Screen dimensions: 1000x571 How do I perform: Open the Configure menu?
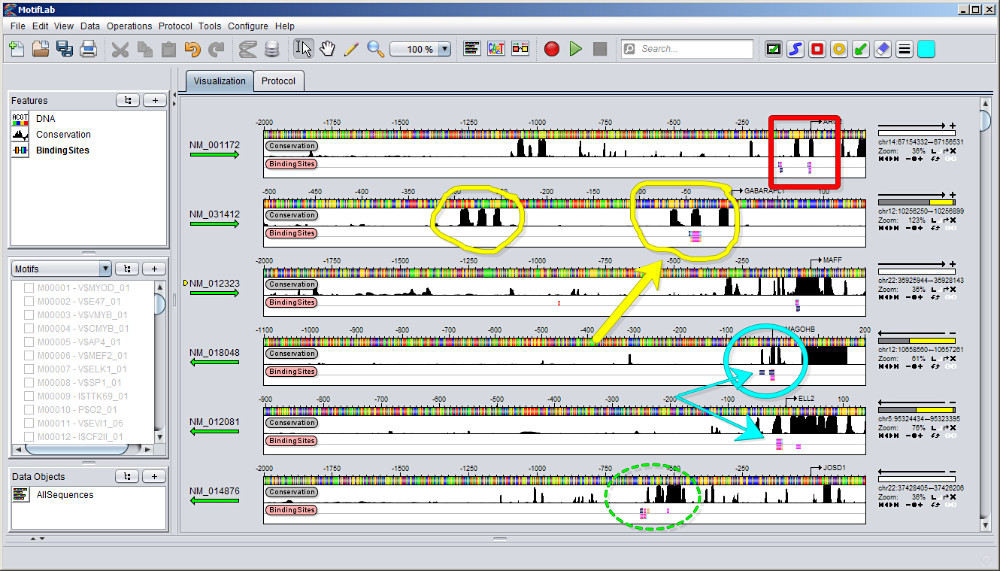[247, 26]
